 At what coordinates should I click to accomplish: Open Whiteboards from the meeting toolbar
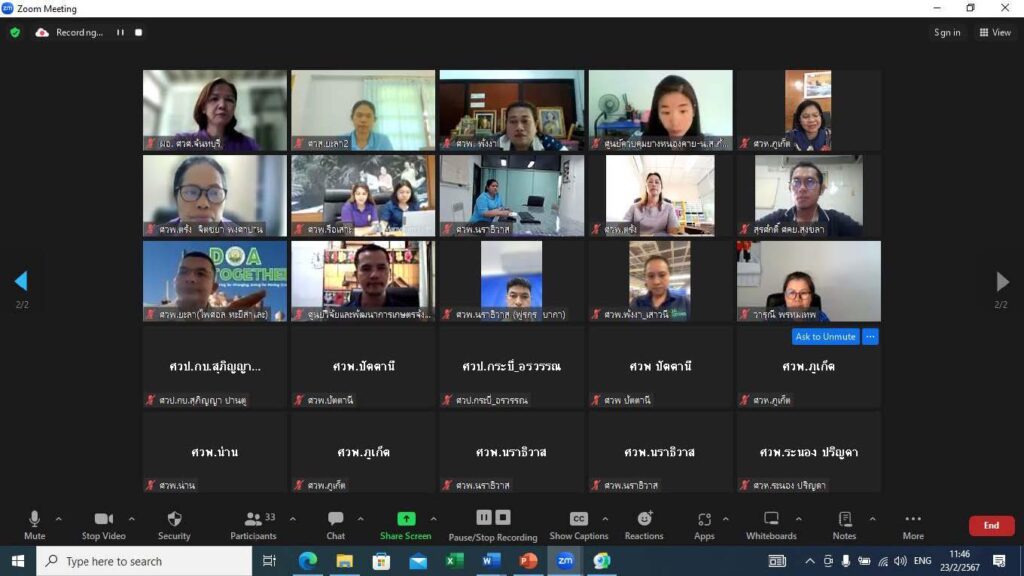coord(771,524)
